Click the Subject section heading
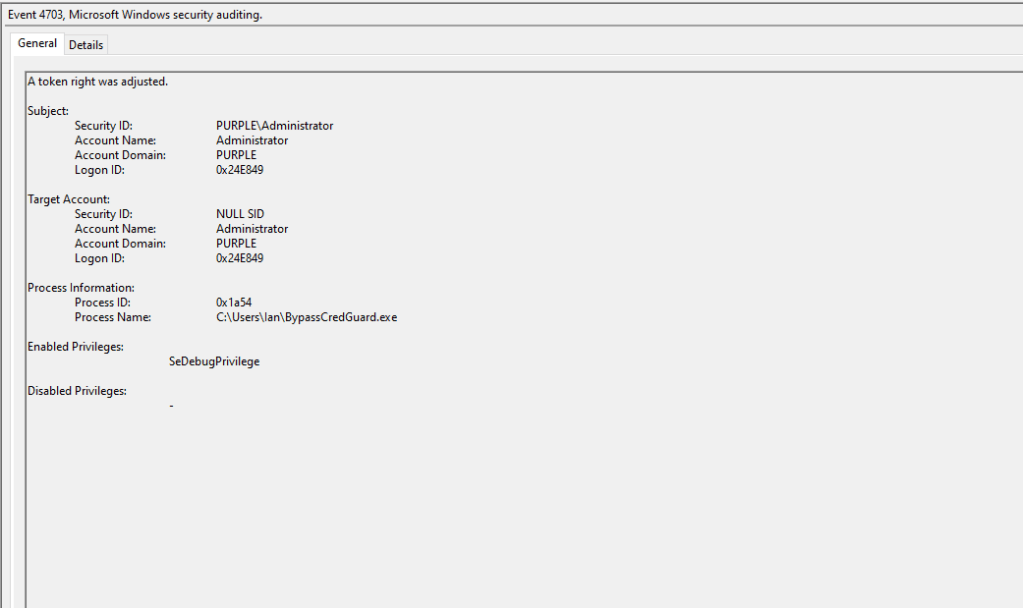Screen dimensions: 1023x608 click(48, 111)
